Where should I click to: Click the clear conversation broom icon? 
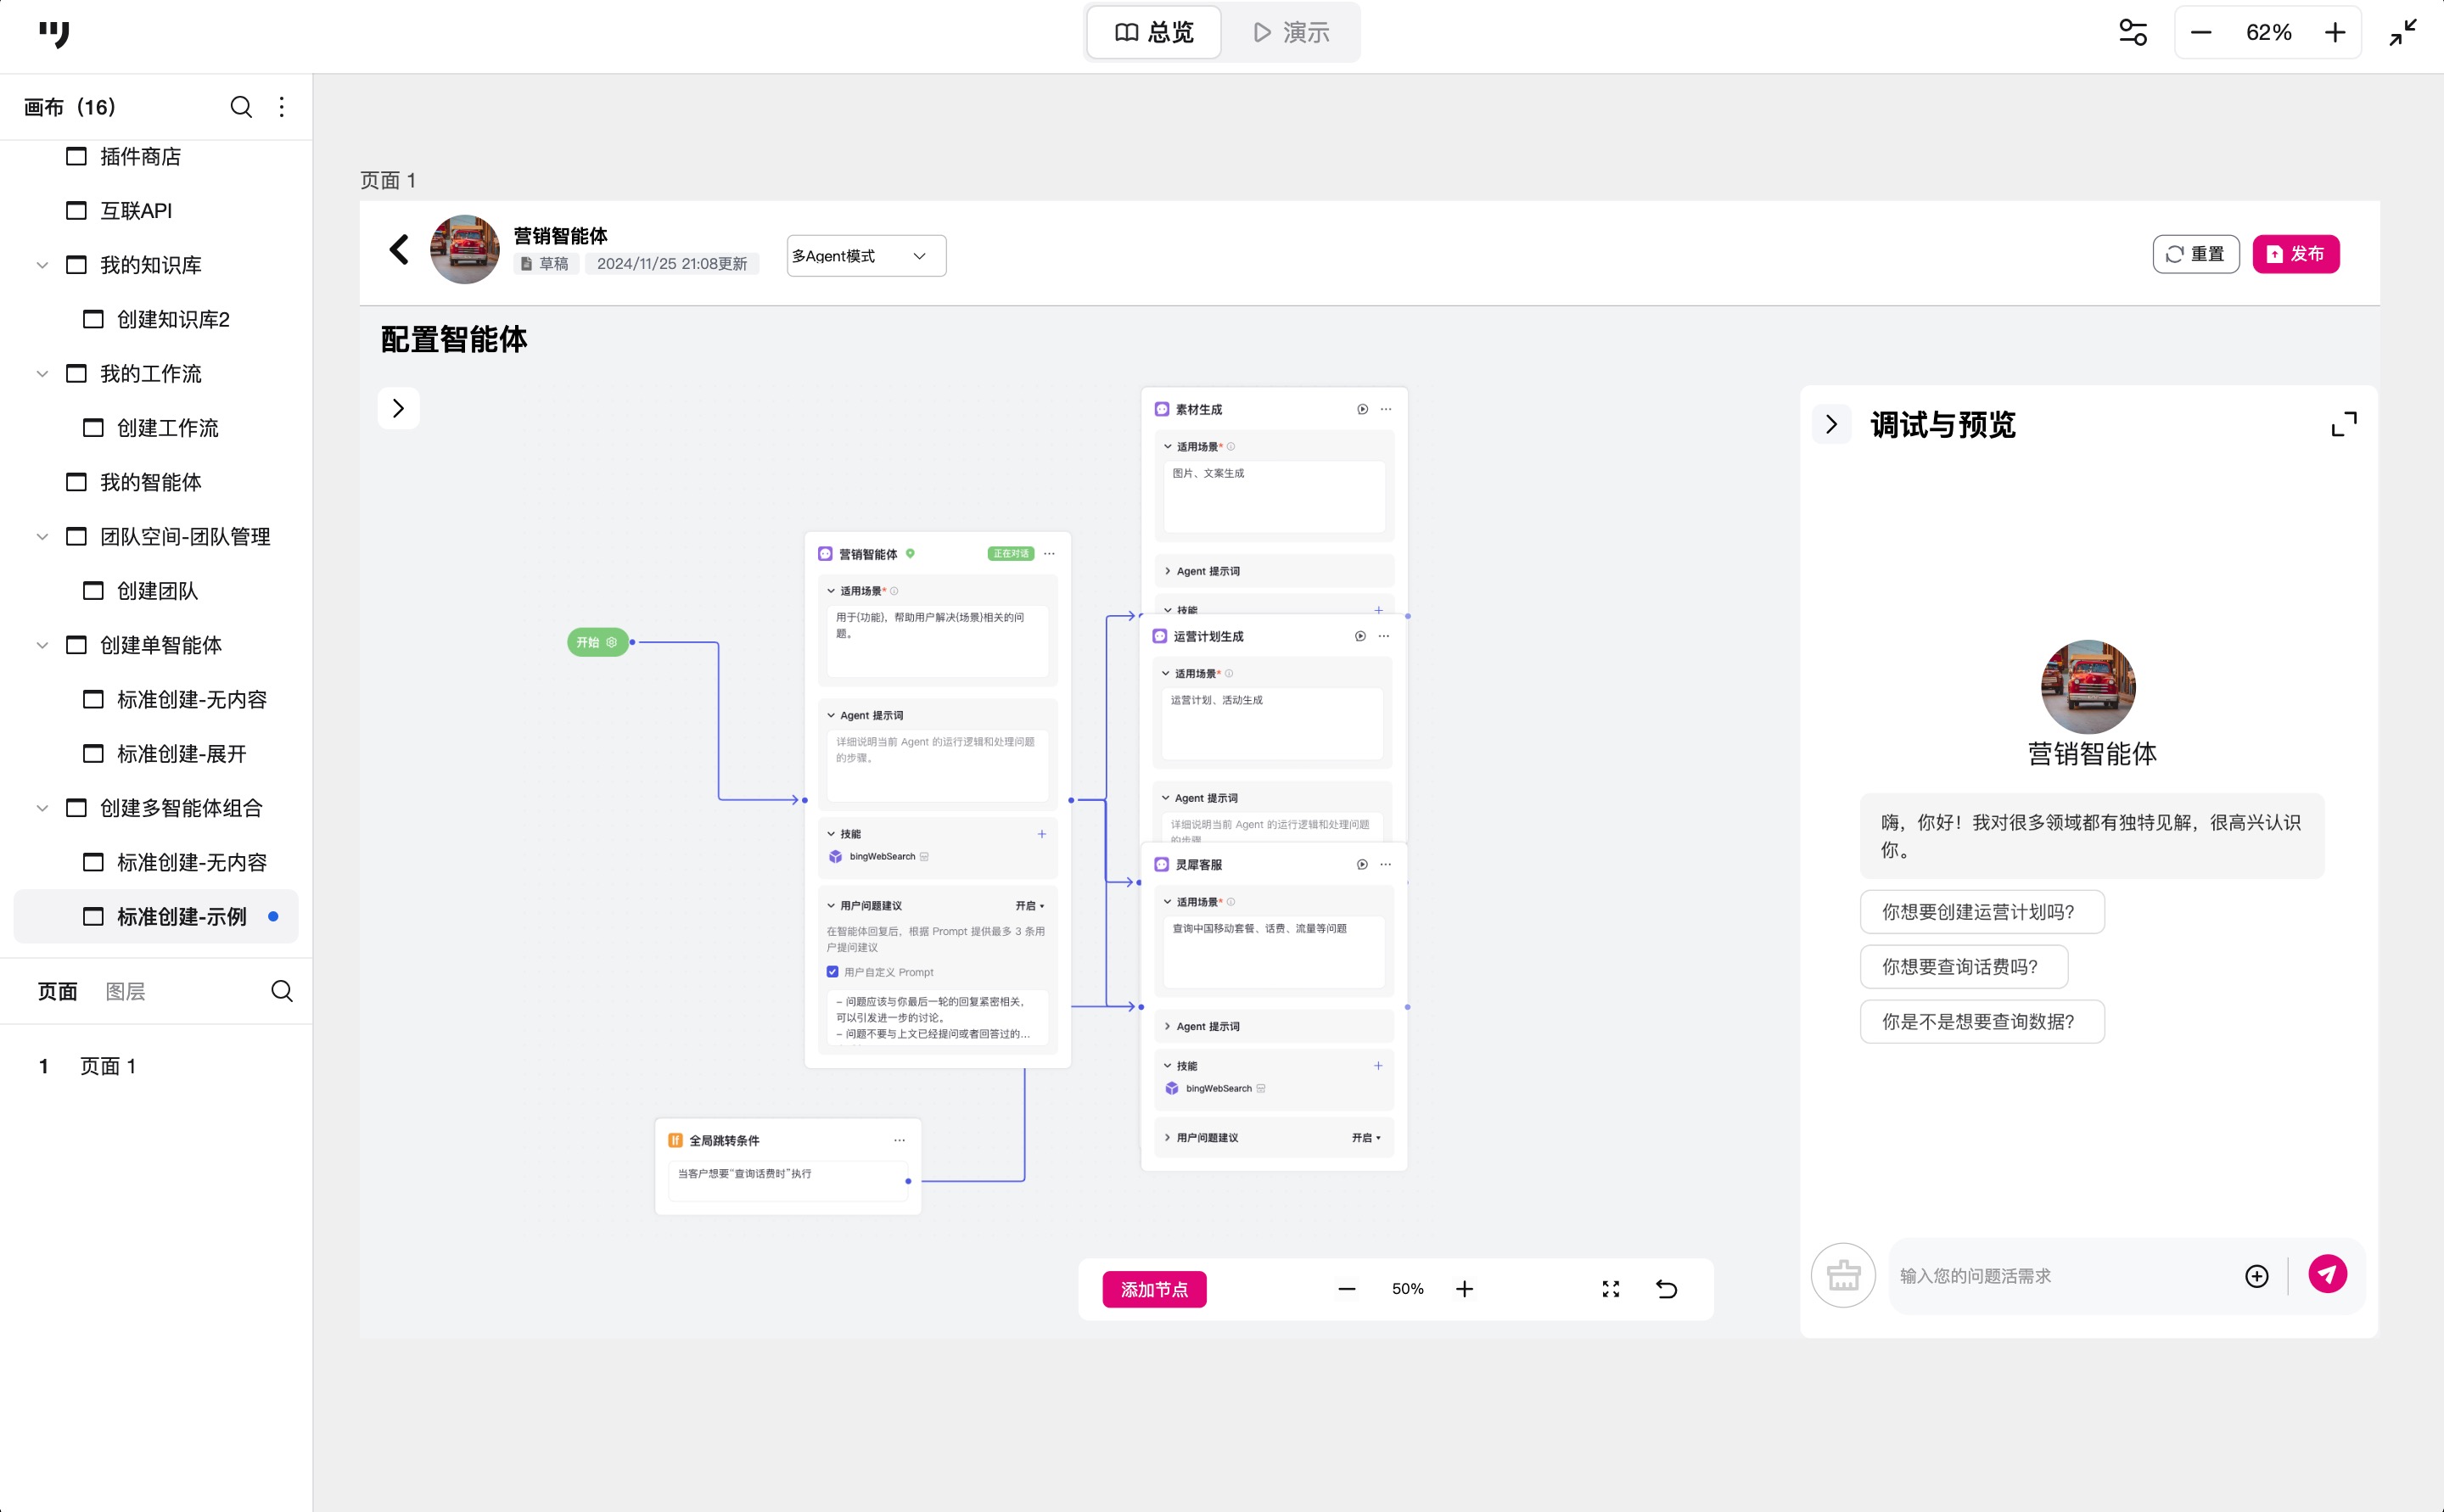1843,1275
